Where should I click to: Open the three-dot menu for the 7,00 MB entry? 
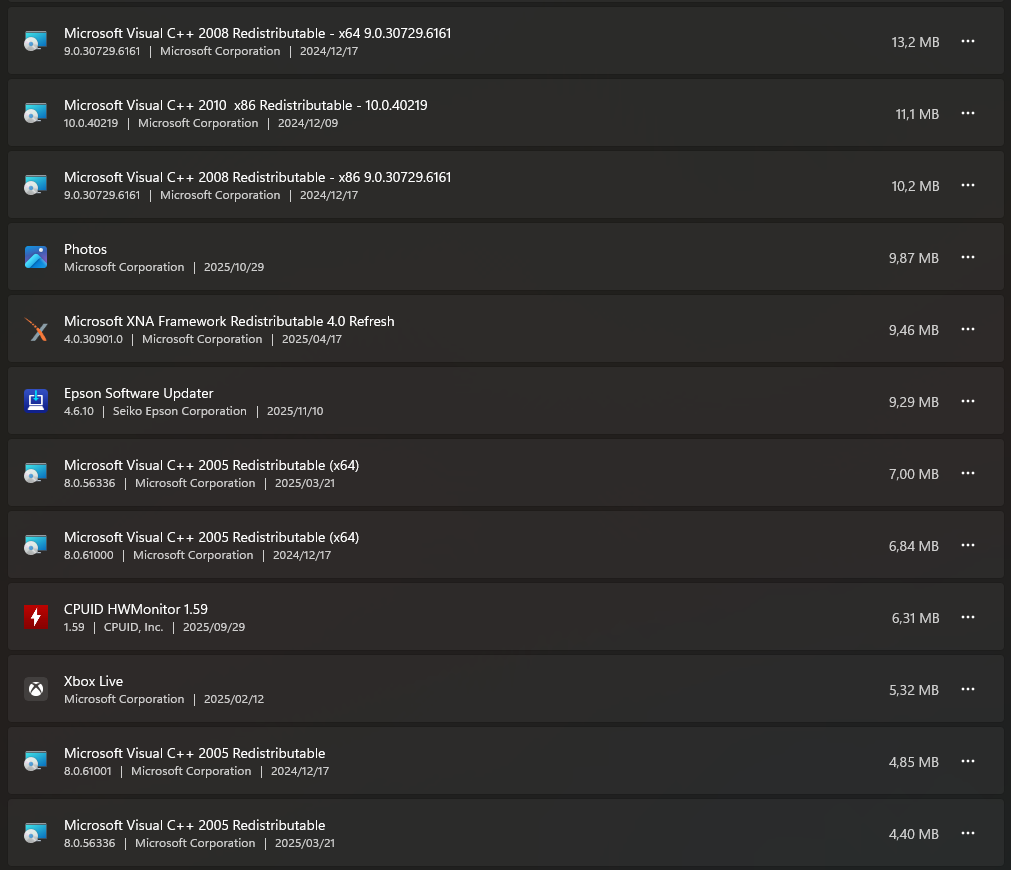967,473
